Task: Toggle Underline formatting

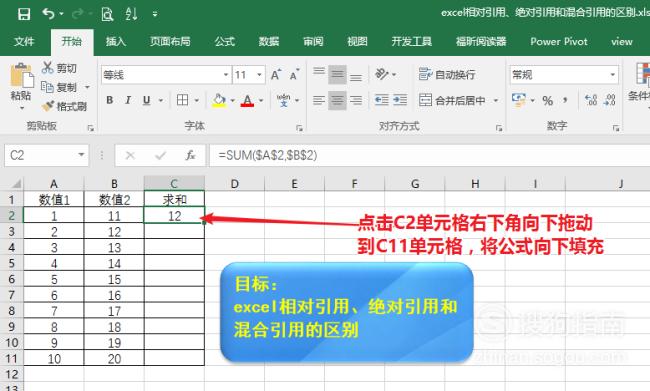Action: tap(146, 100)
